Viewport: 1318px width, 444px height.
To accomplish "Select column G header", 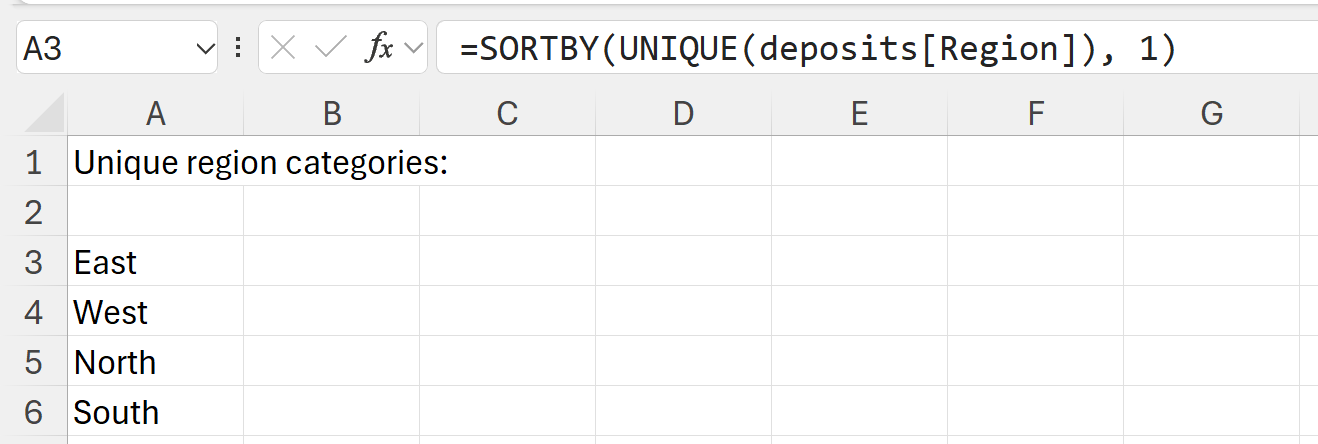I will [1211, 114].
